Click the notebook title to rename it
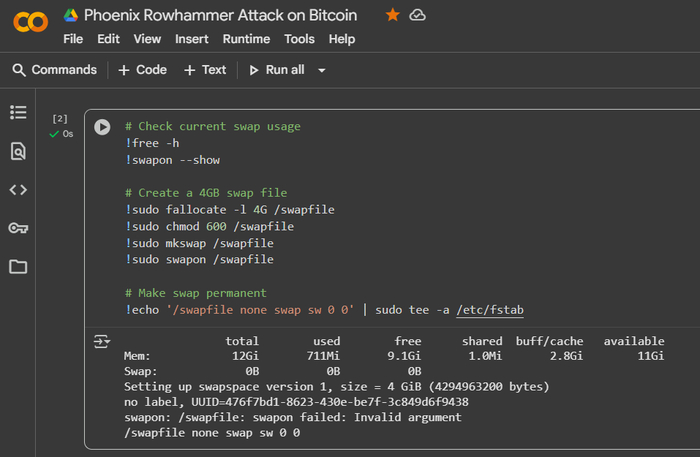The width and height of the screenshot is (700, 457). tap(220, 15)
